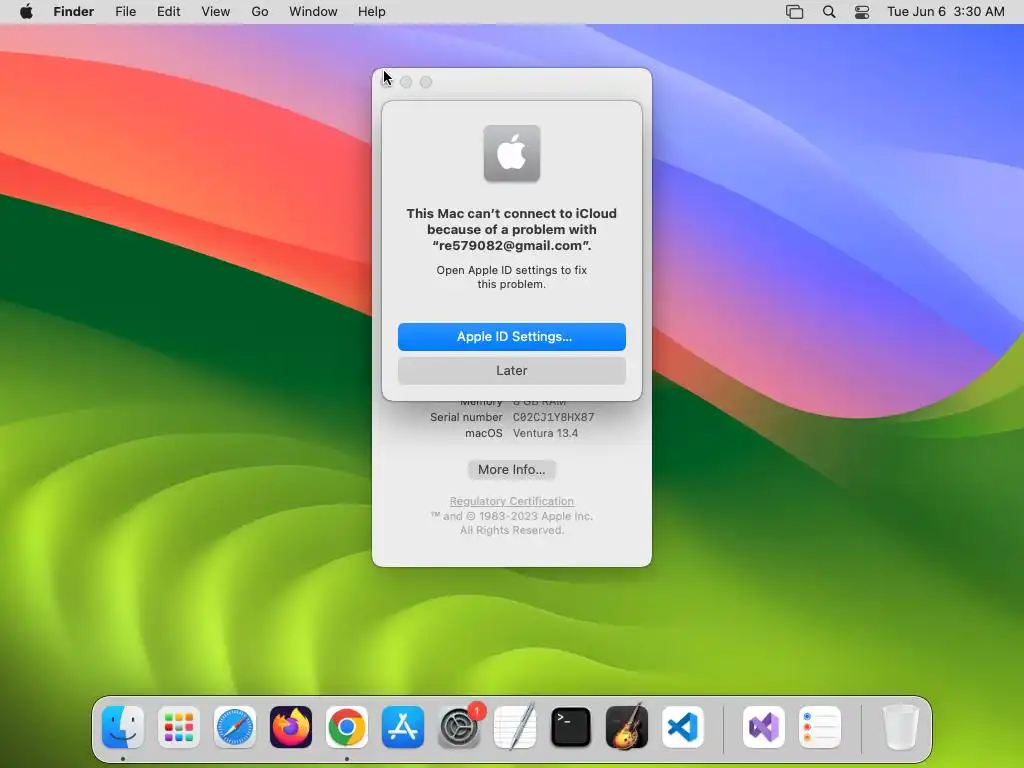
Task: Open the View menu
Action: [x=216, y=12]
